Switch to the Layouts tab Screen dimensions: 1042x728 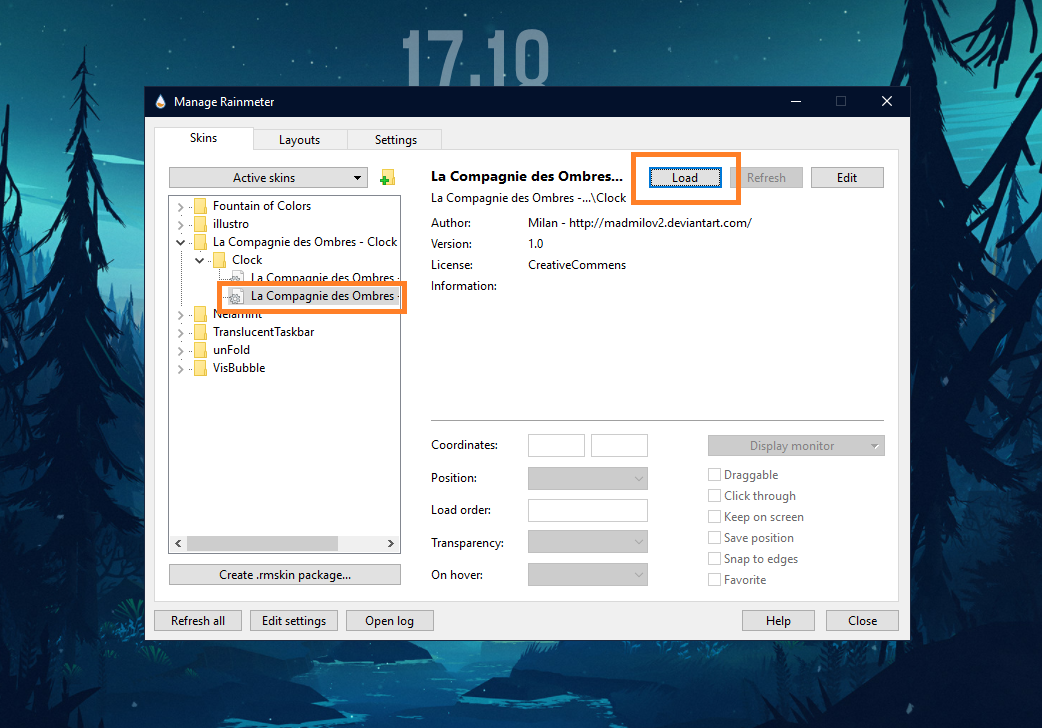coord(300,140)
